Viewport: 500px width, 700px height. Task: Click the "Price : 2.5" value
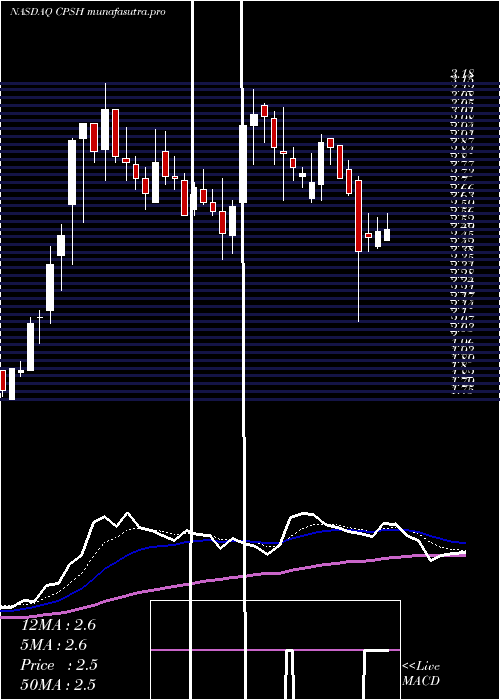coord(59,665)
